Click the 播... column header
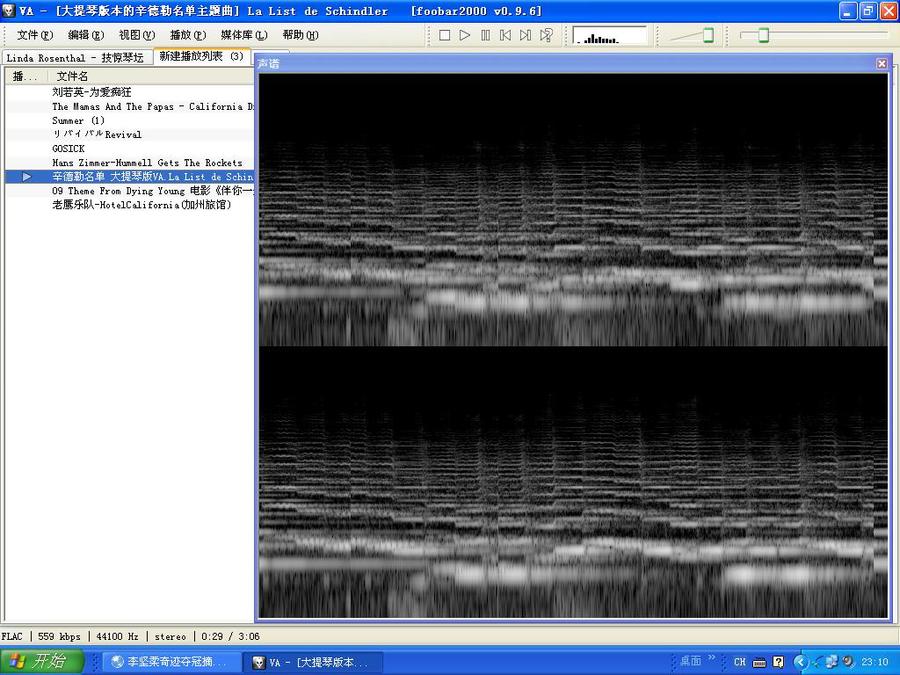This screenshot has height=675, width=900. 26,76
